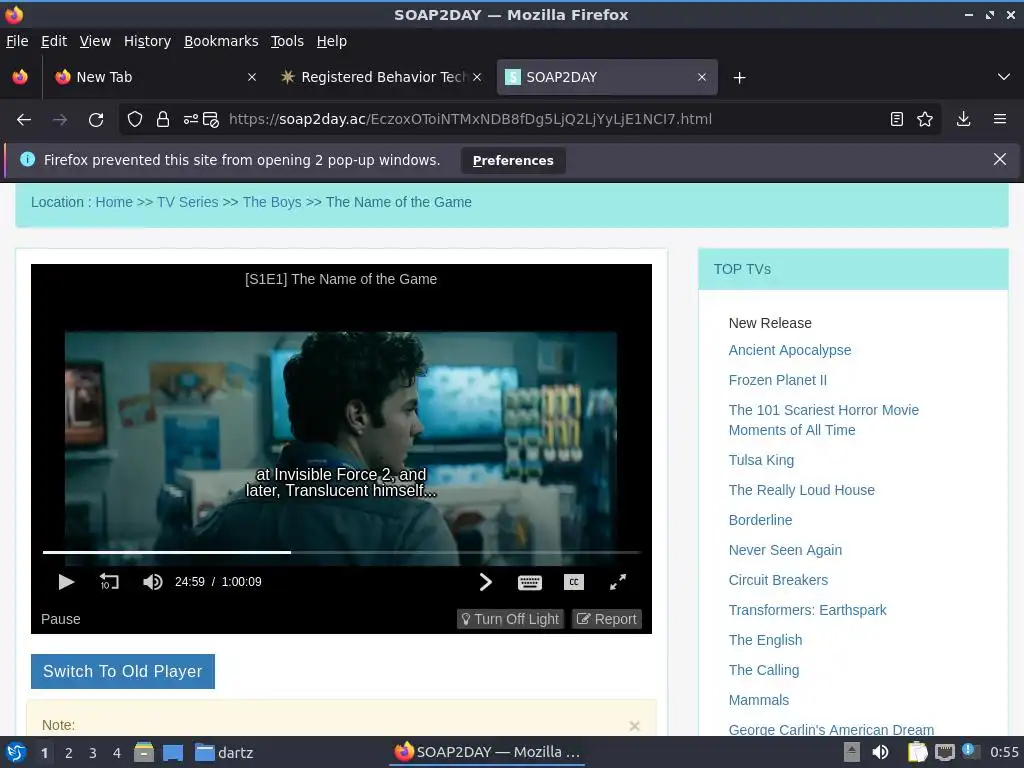The width and height of the screenshot is (1024, 768).
Task: Open Ancient Apocalypse link
Action: [x=790, y=350]
